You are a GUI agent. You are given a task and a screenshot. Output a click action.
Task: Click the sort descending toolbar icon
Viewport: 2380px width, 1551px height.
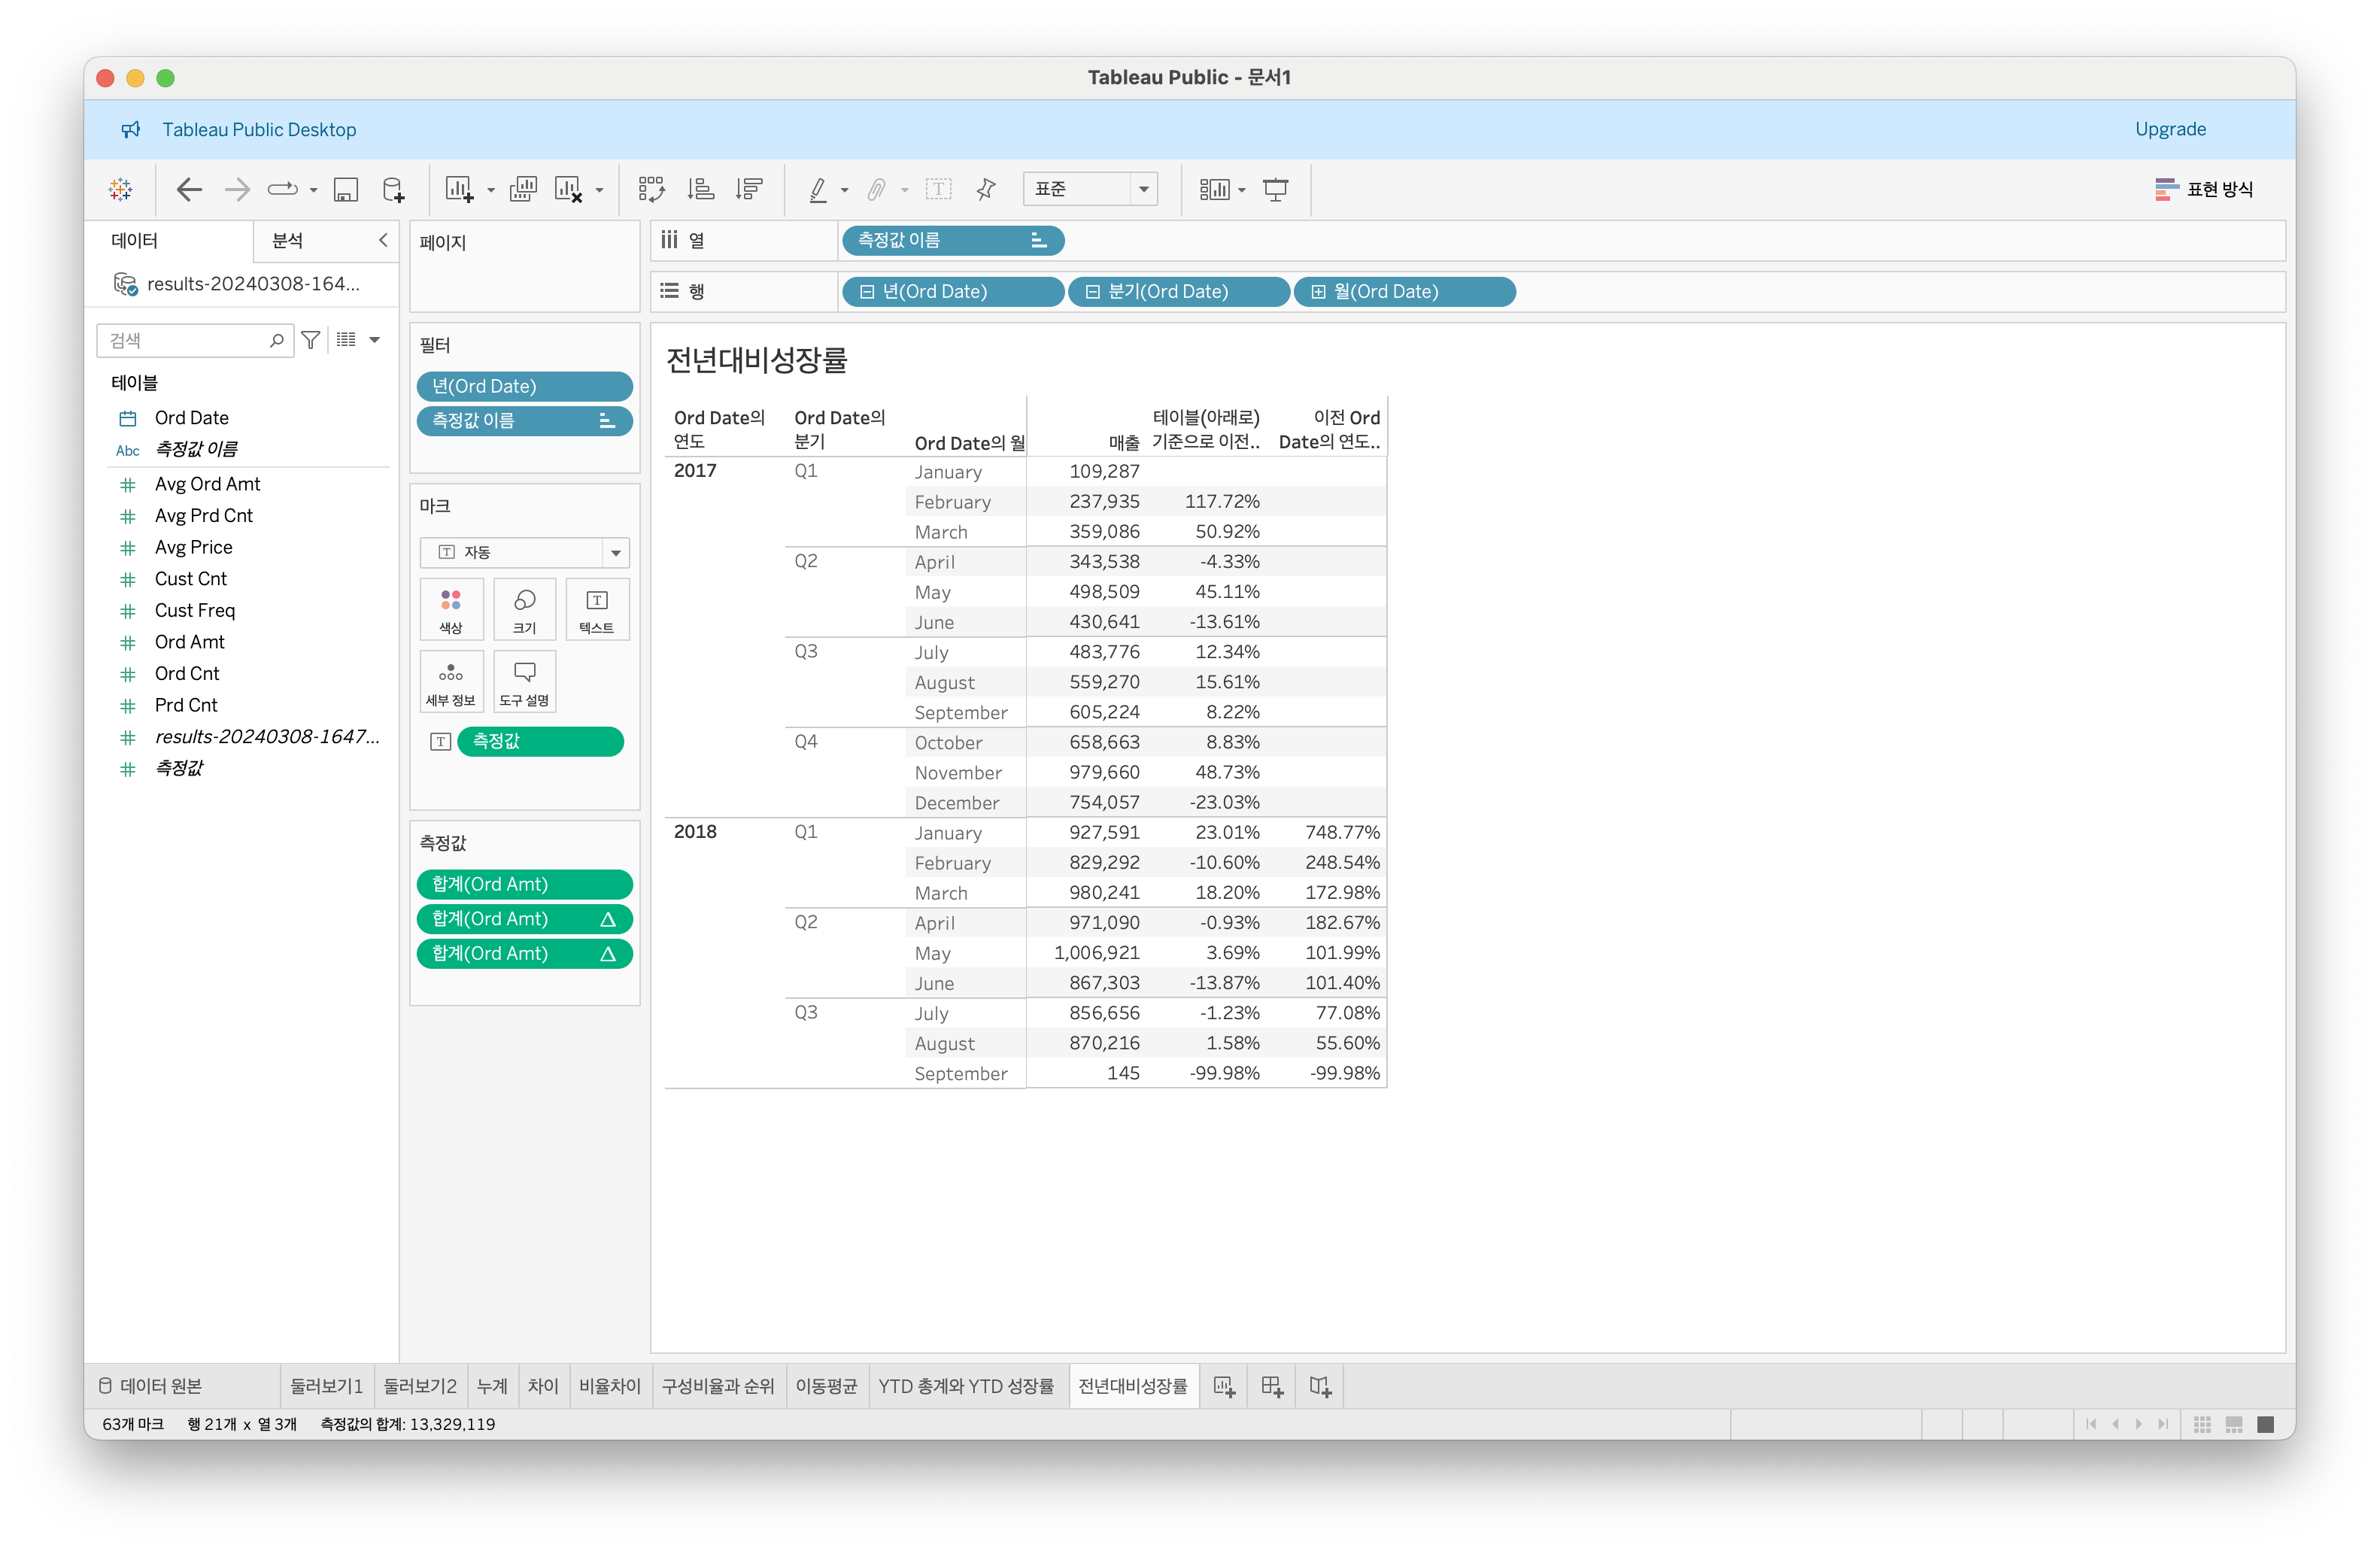point(749,189)
